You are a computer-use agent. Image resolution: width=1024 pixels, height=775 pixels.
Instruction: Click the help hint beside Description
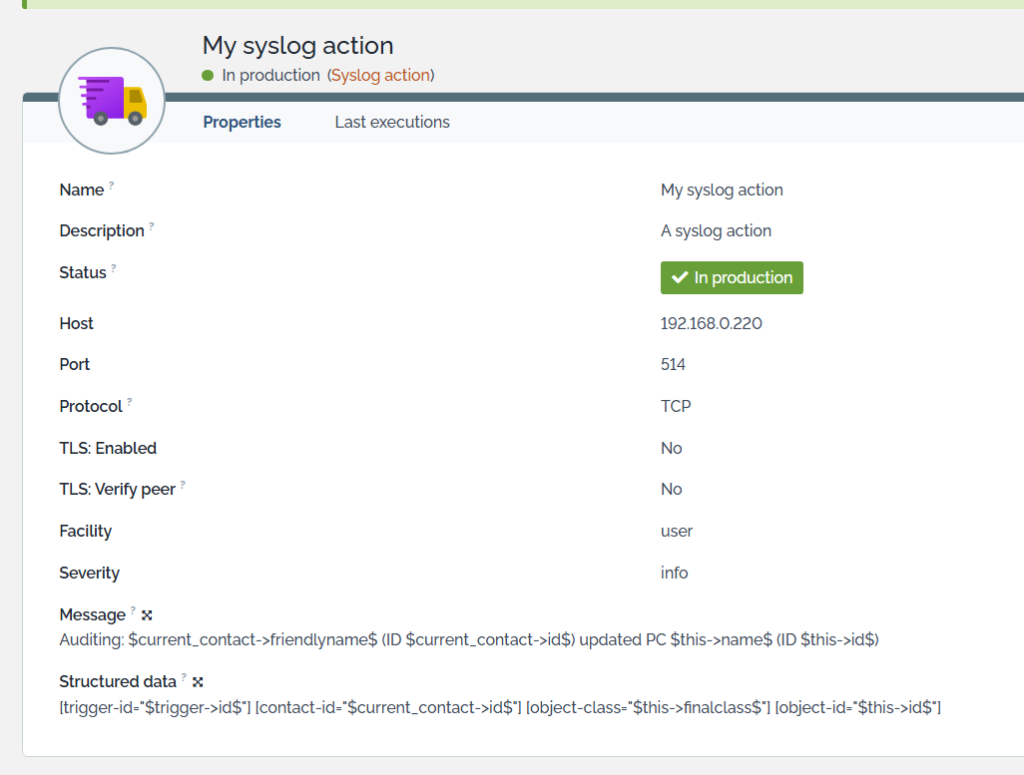152,226
